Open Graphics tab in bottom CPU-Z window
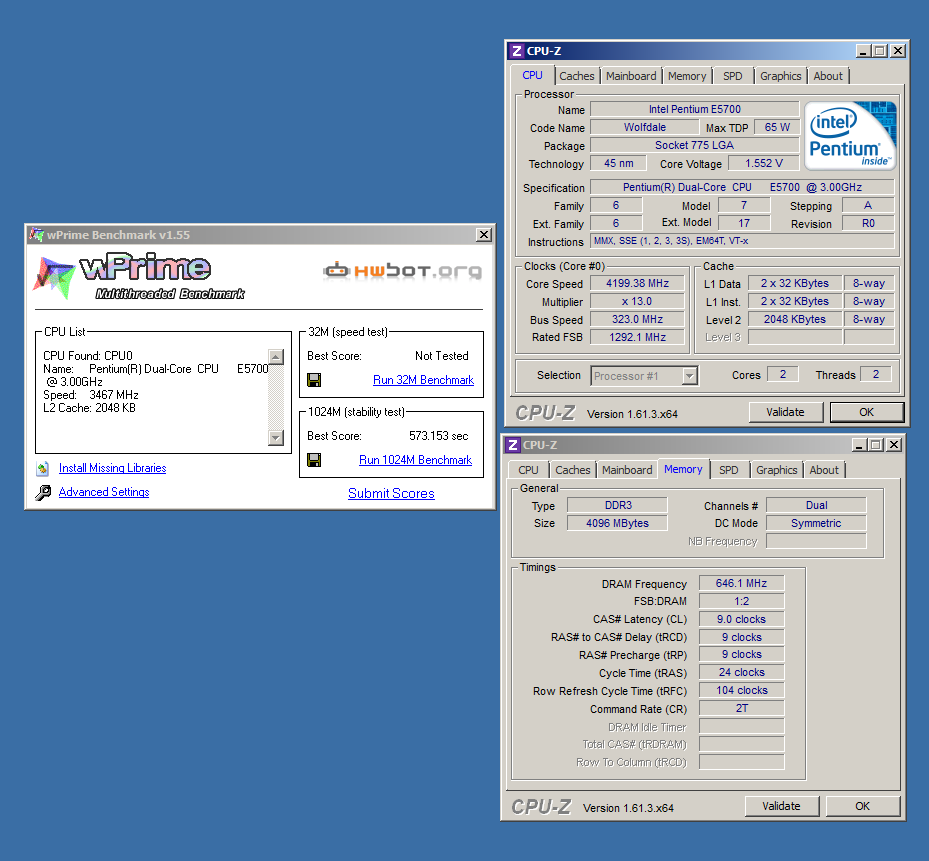This screenshot has width=929, height=861. 777,470
